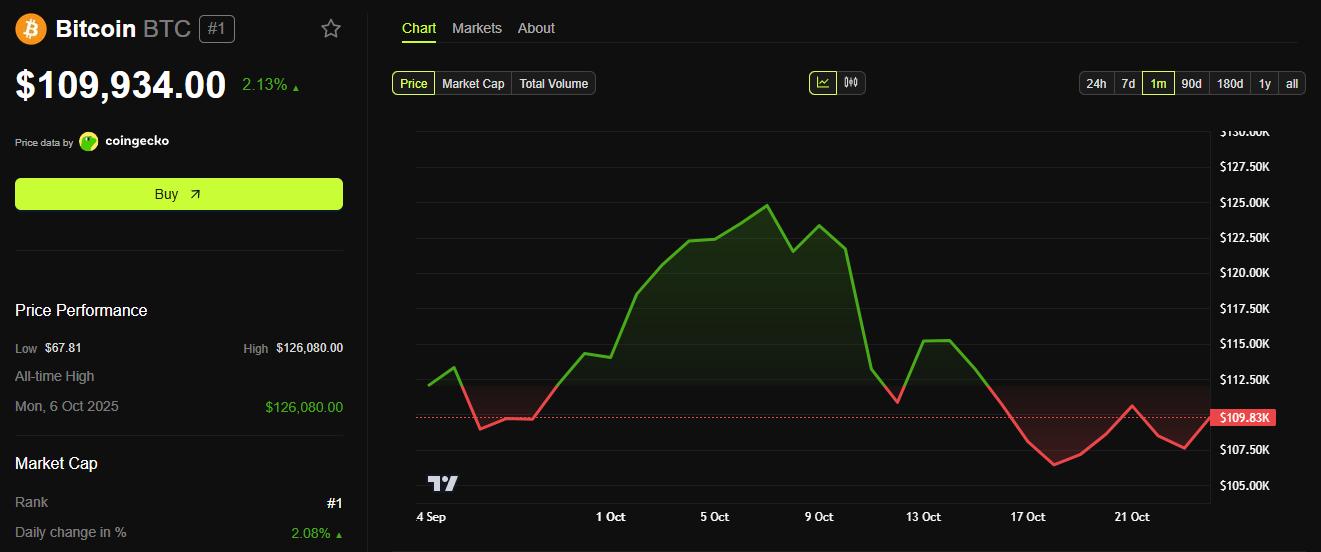Viewport: 1321px width, 552px height.
Task: Click the chart peak near 7 Oct
Action: (767, 205)
